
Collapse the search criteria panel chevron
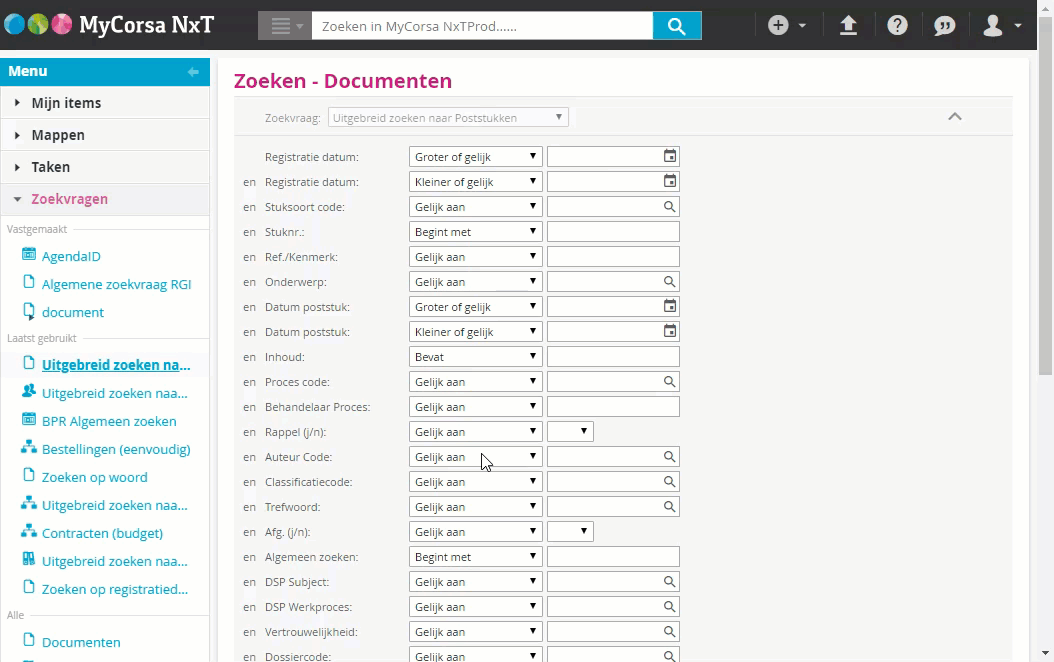click(x=955, y=117)
